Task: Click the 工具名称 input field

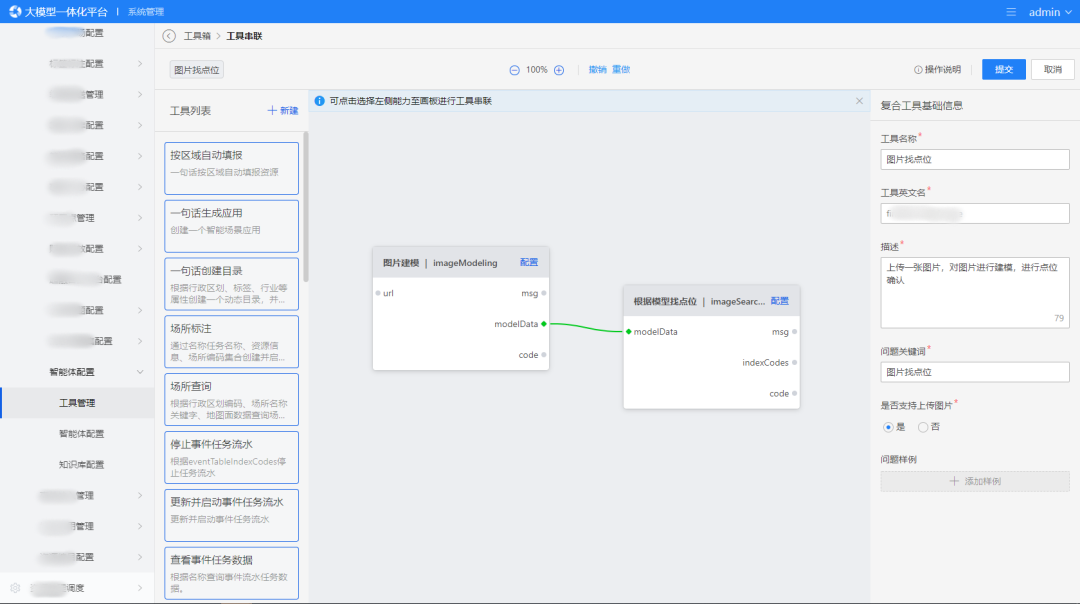Action: click(x=974, y=159)
